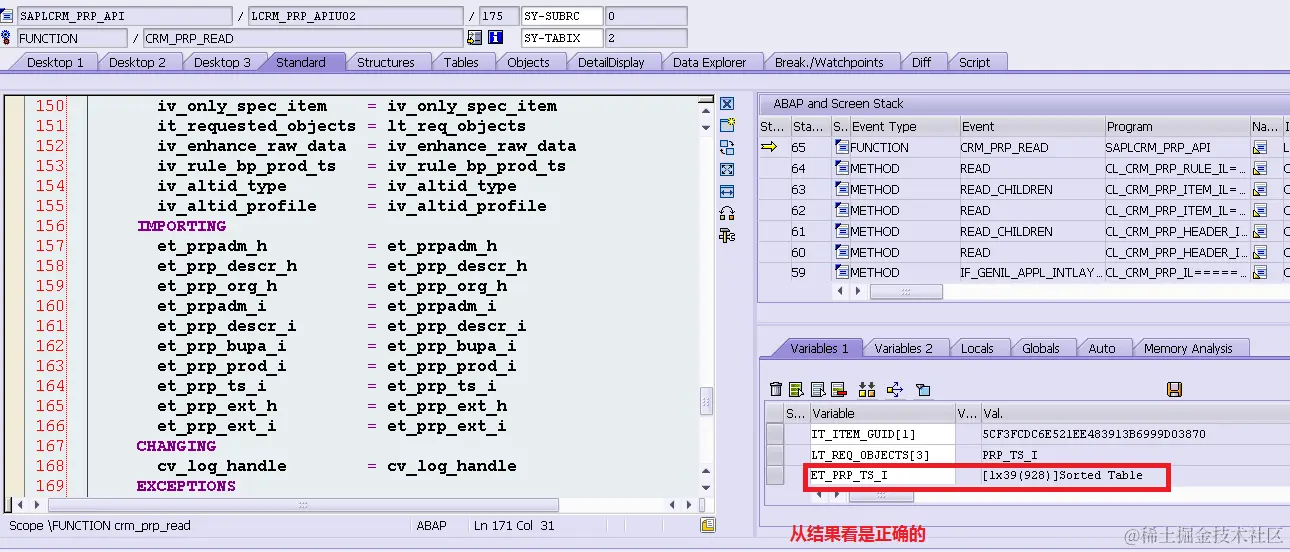
Task: Click the SY-SUBRC field
Action: coord(563,16)
